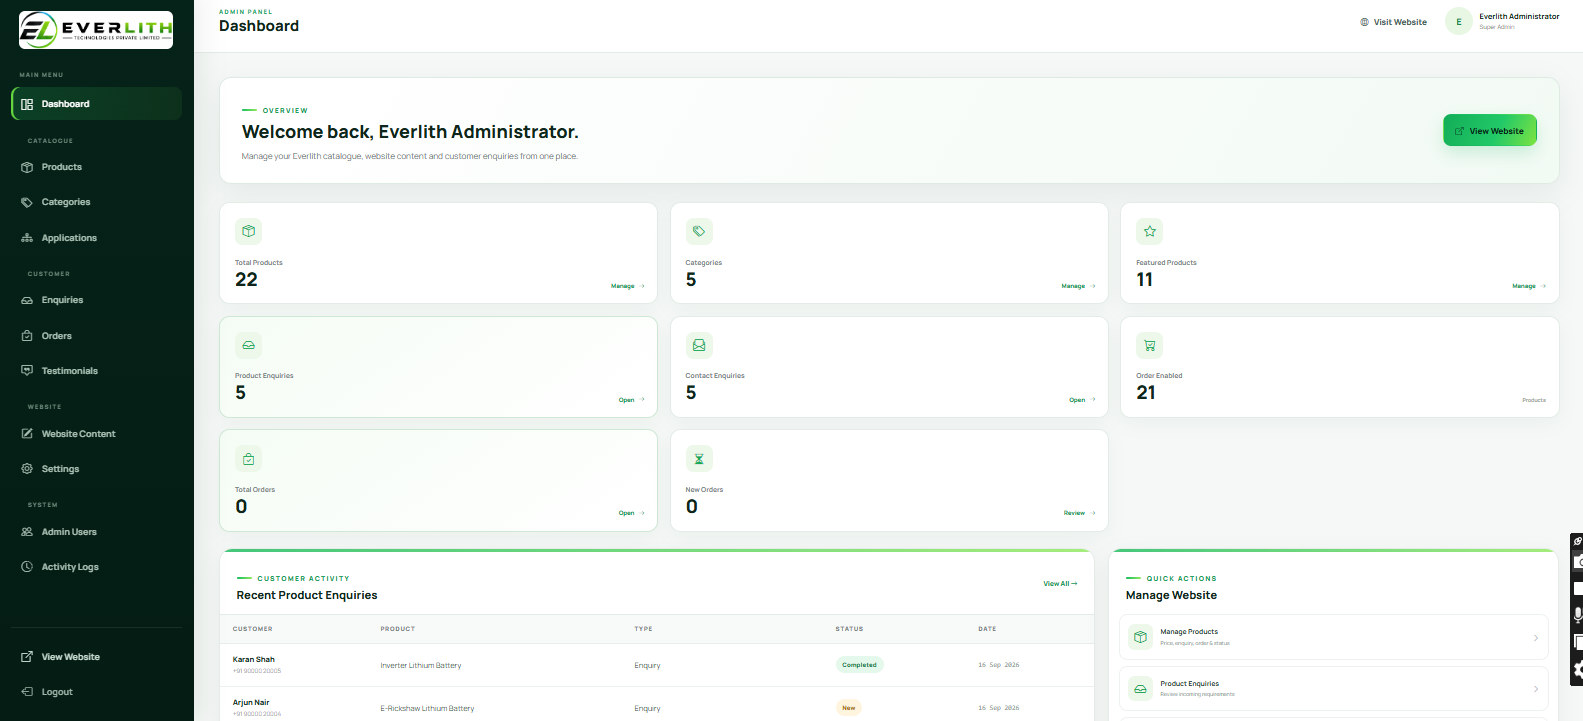Image resolution: width=1583 pixels, height=721 pixels.
Task: Open Settings in the sidebar
Action: click(x=96, y=469)
